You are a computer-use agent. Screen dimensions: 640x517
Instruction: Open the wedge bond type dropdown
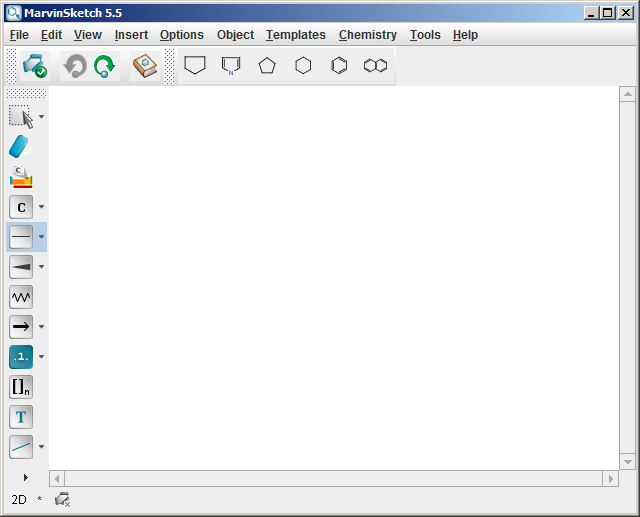(41, 267)
